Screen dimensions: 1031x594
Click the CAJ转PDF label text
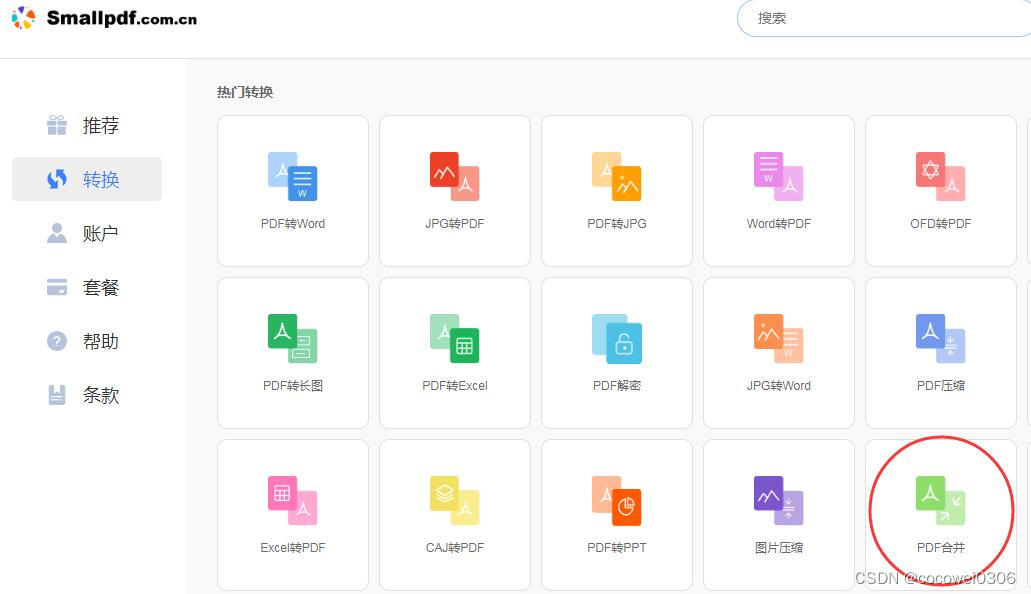454,547
